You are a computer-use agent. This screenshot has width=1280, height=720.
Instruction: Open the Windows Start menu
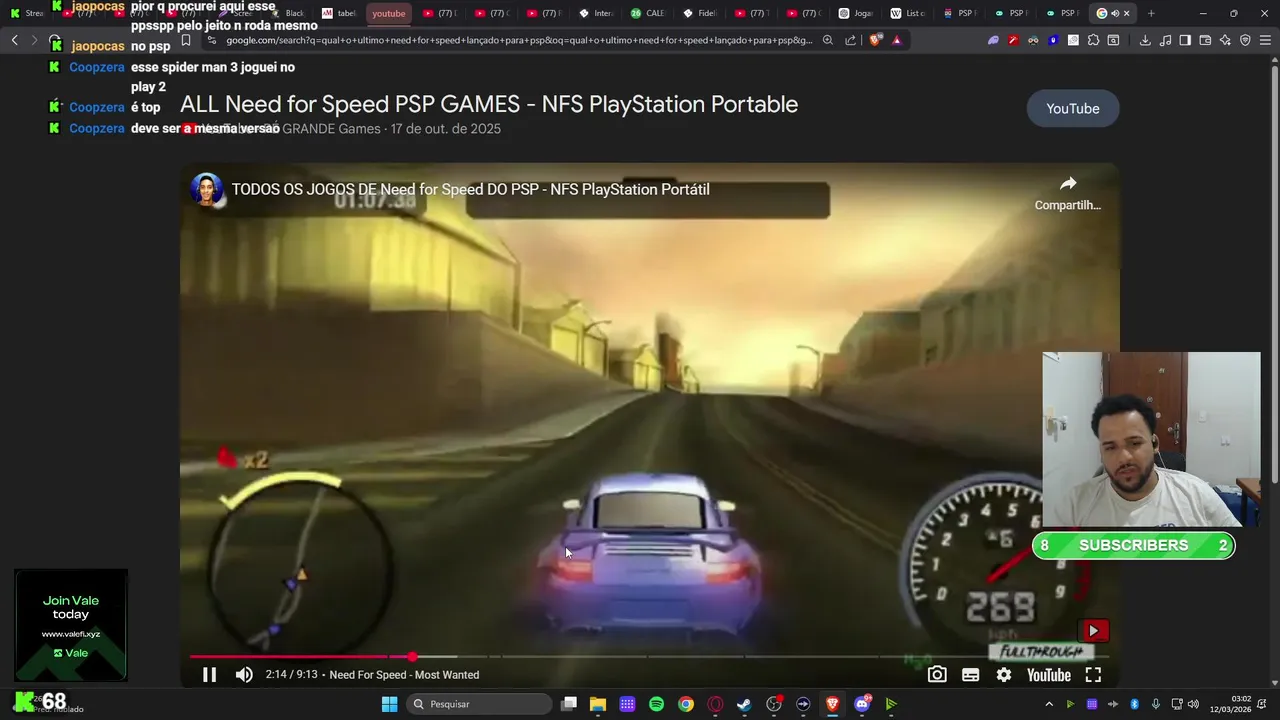pyautogui.click(x=389, y=704)
